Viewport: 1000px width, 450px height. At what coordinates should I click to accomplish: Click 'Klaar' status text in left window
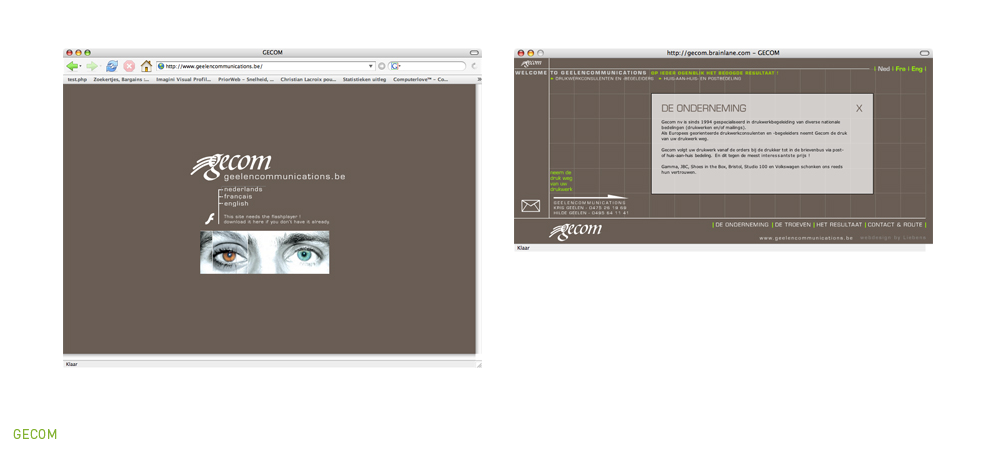tap(71, 364)
